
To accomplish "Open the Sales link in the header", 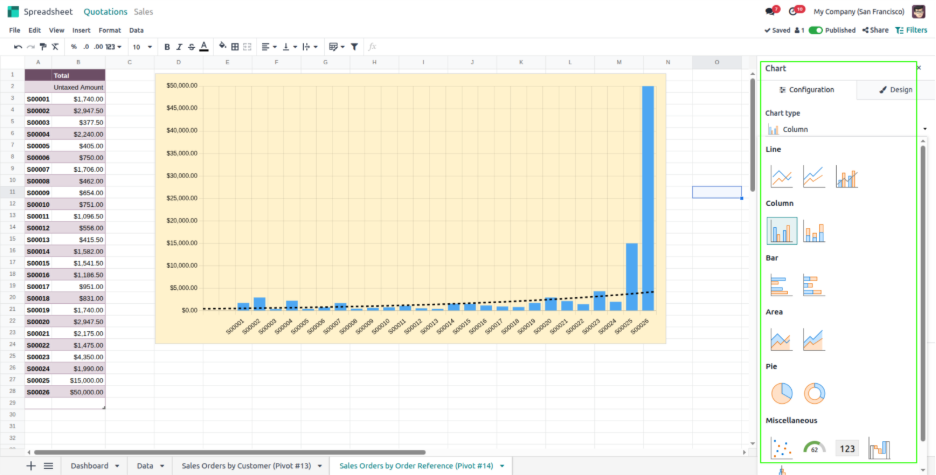I will pyautogui.click(x=143, y=11).
